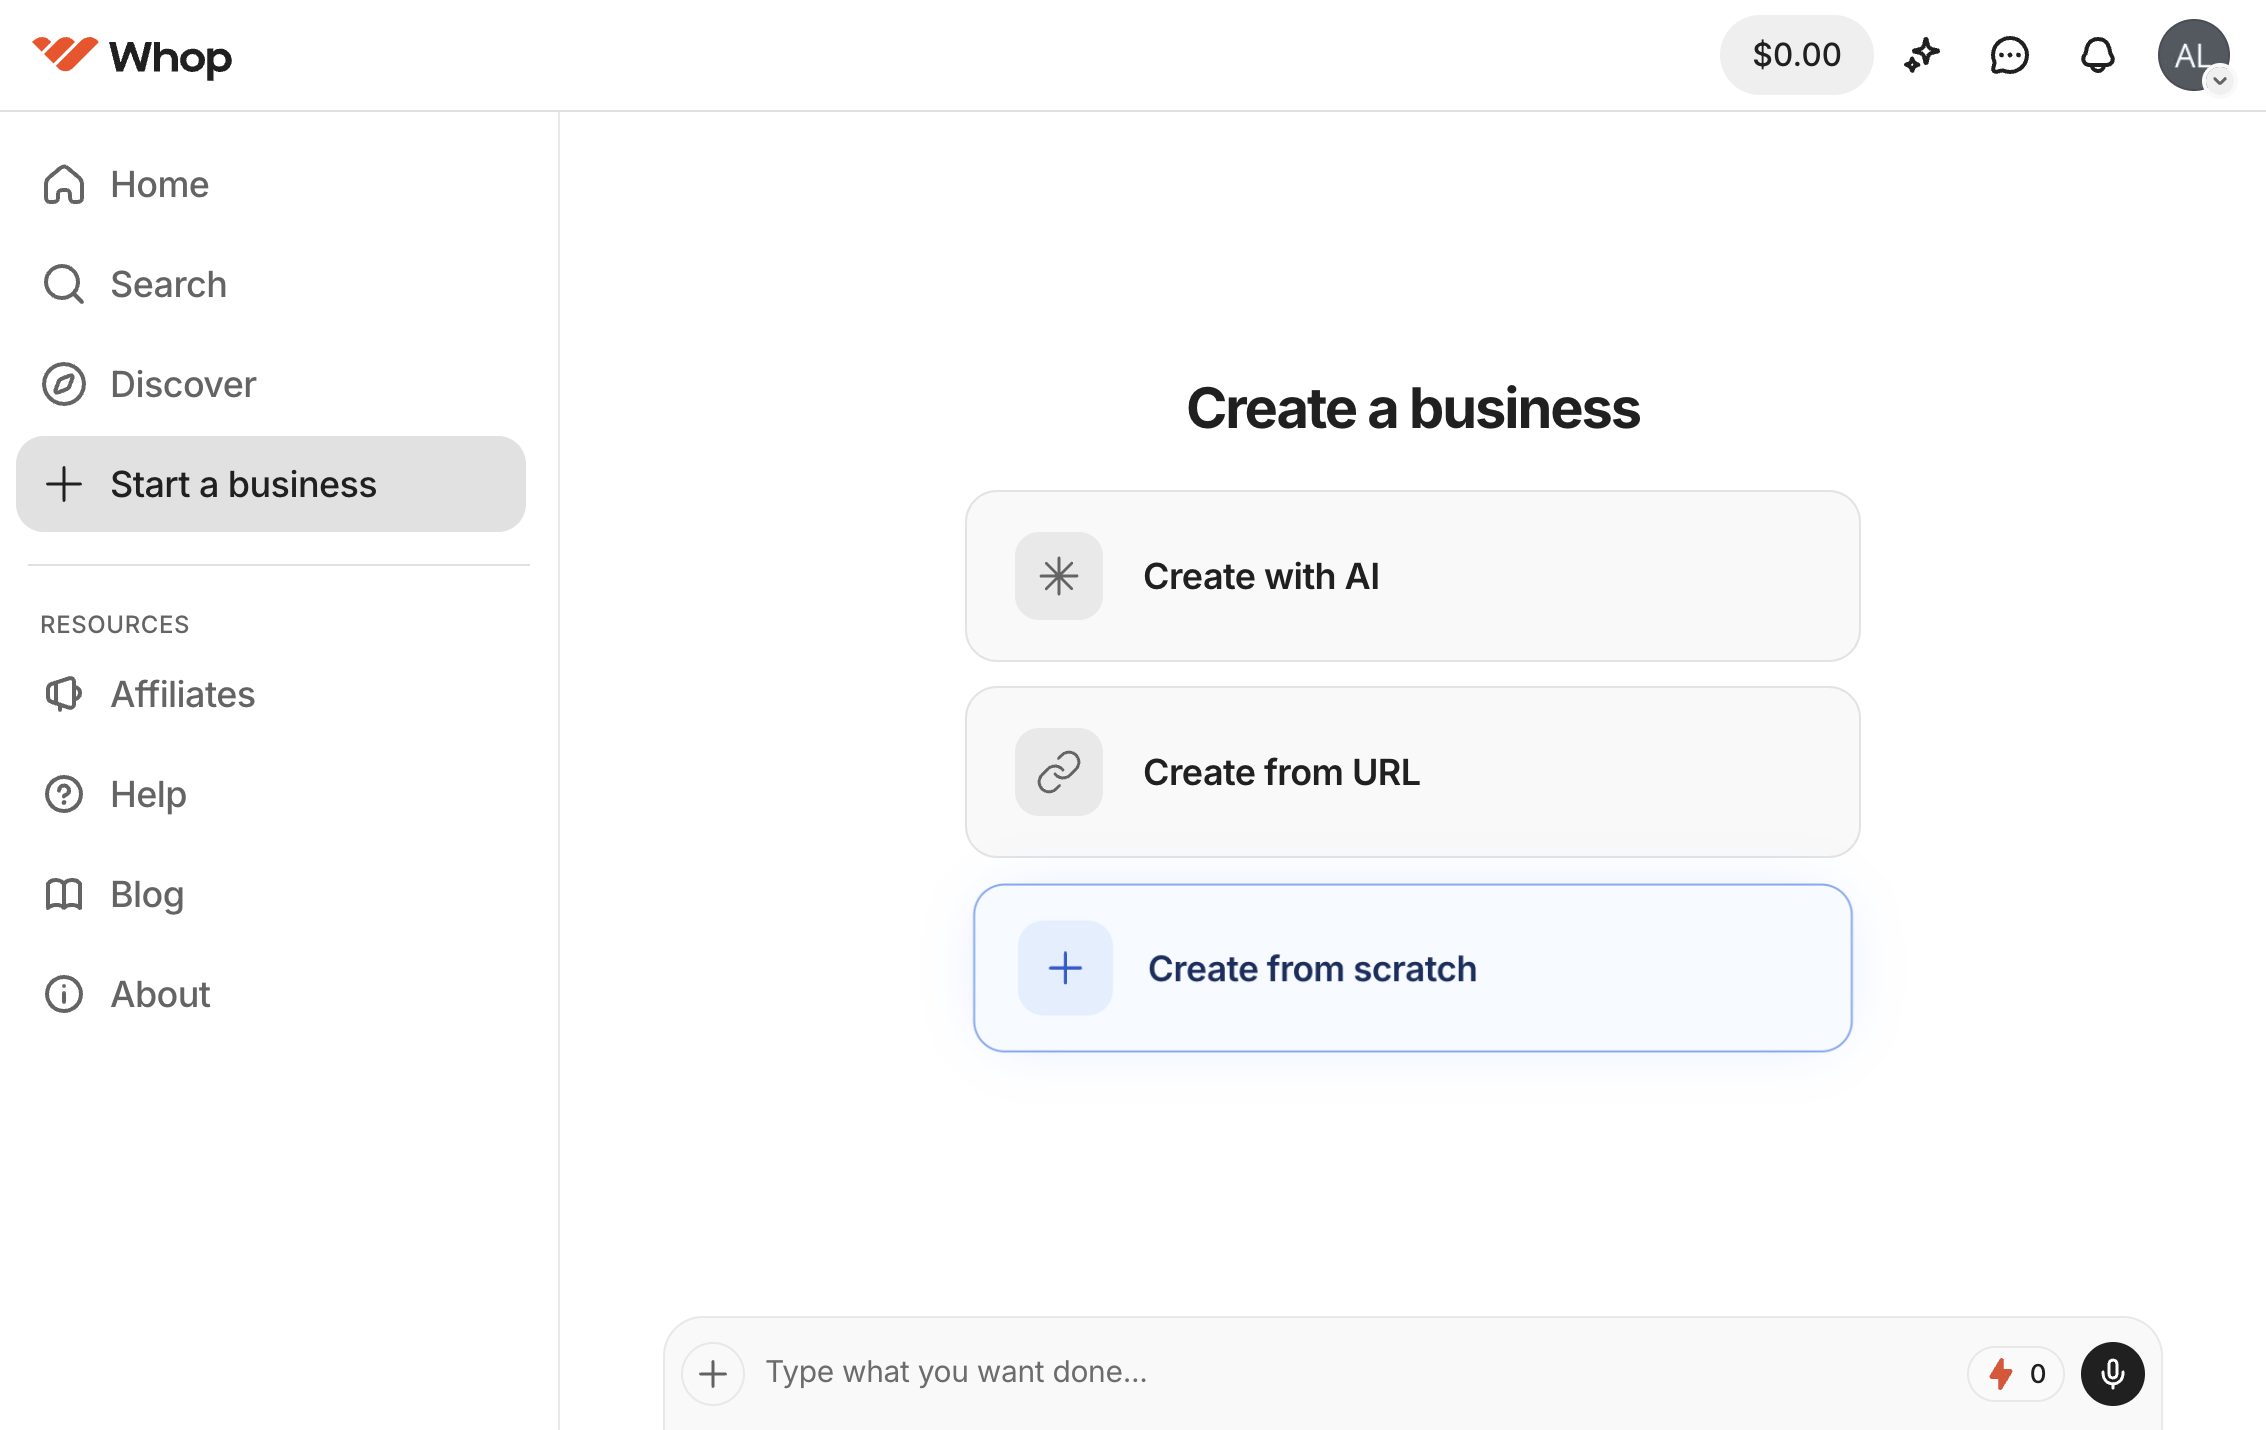Open Affiliates resource link
2266x1430 pixels.
(271, 694)
